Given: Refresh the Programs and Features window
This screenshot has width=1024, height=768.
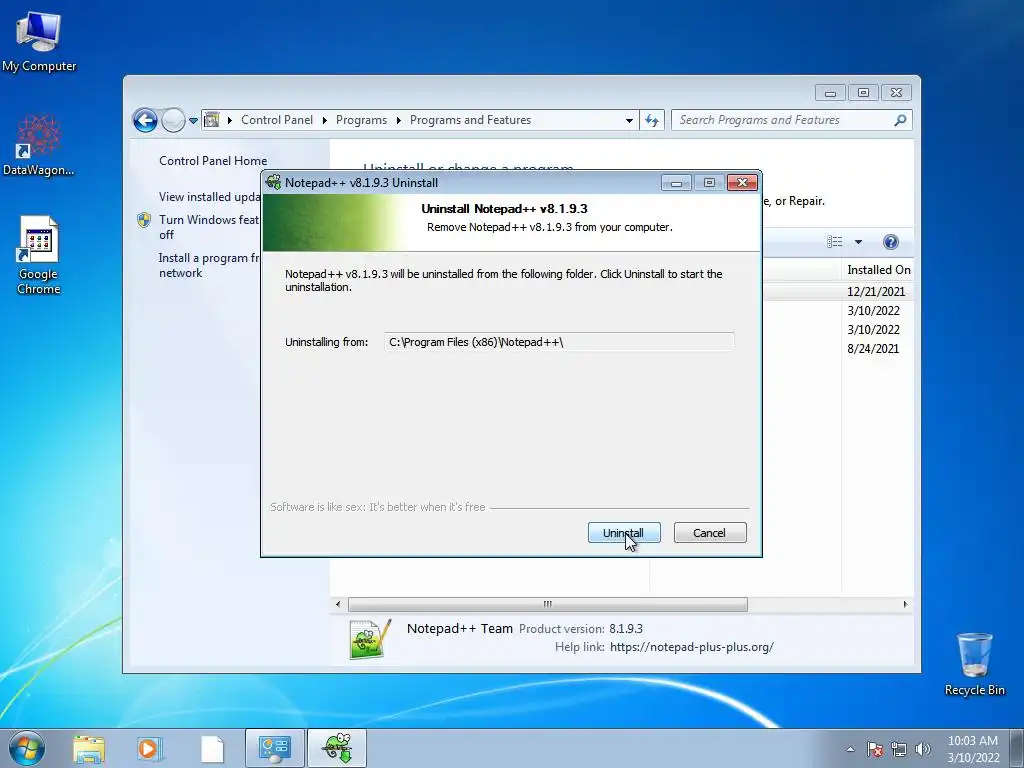Looking at the screenshot, I should (x=652, y=120).
